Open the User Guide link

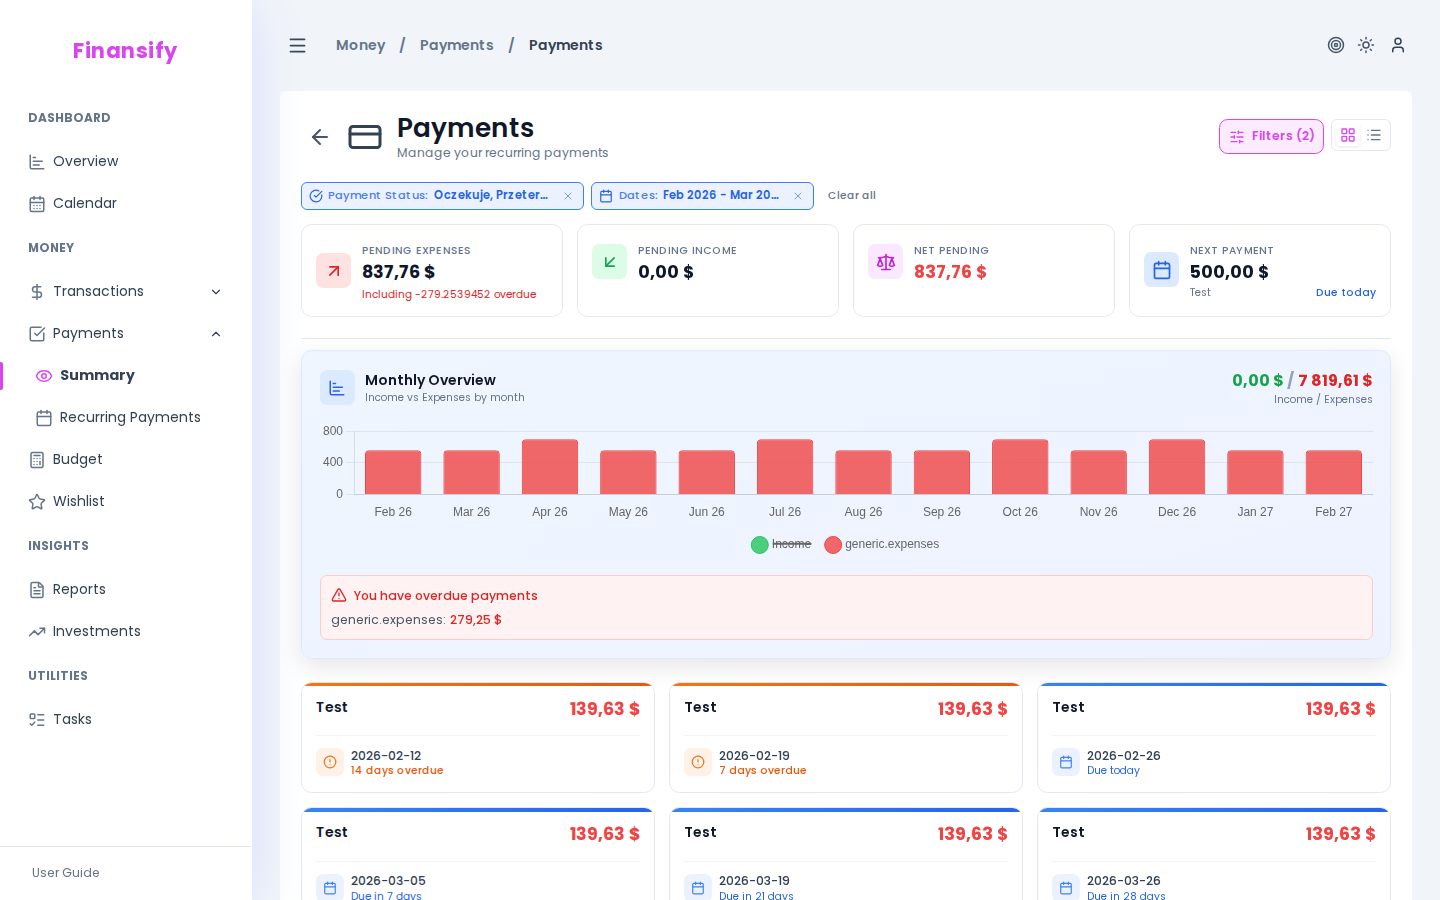(65, 873)
